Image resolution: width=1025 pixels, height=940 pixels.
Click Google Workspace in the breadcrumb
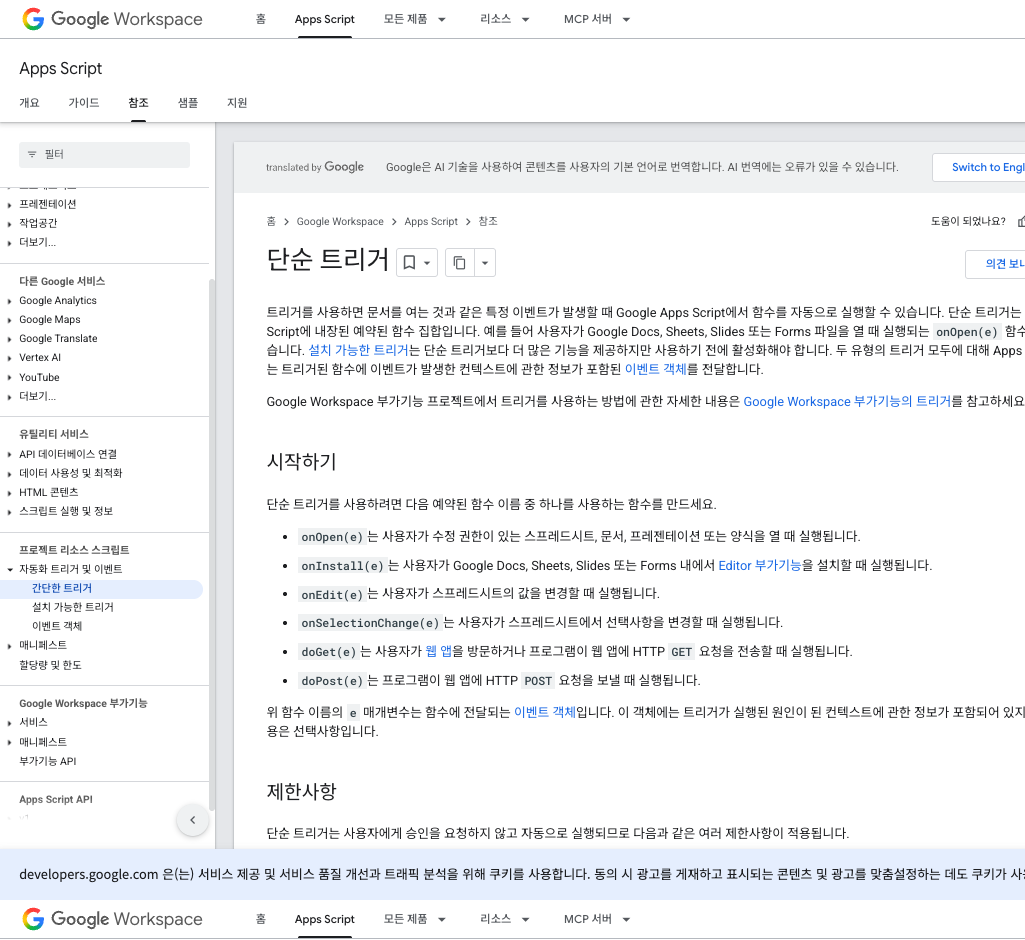pos(340,222)
